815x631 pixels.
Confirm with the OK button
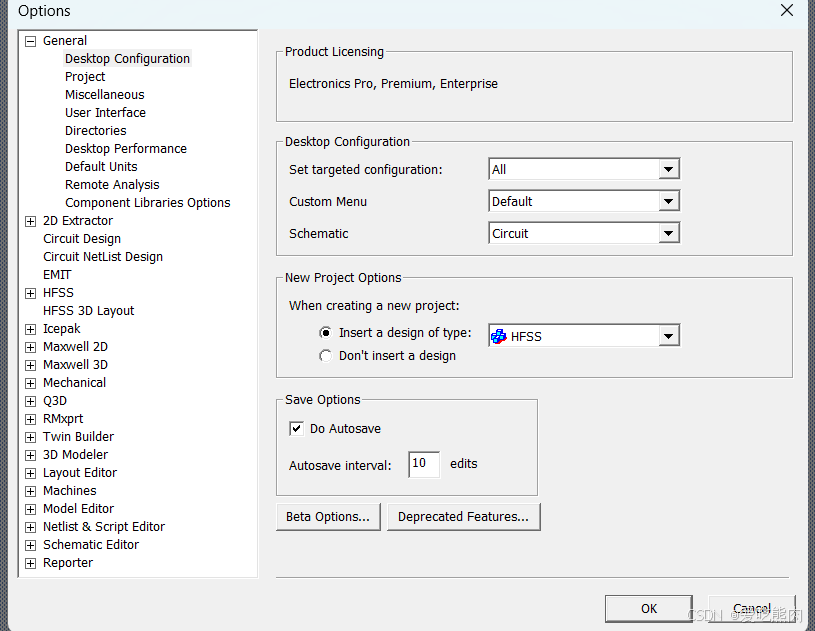pyautogui.click(x=649, y=609)
